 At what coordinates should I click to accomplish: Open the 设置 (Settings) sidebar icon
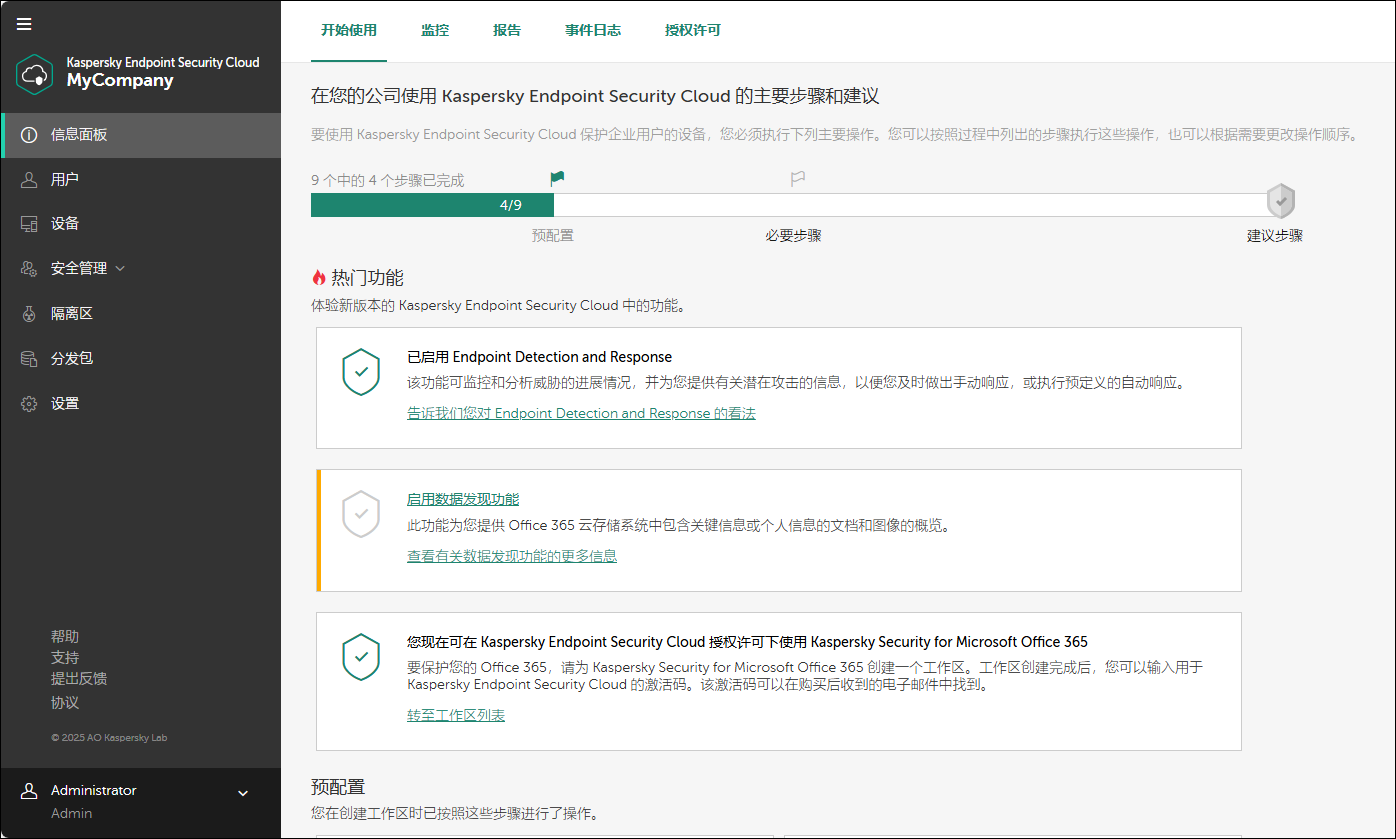29,403
